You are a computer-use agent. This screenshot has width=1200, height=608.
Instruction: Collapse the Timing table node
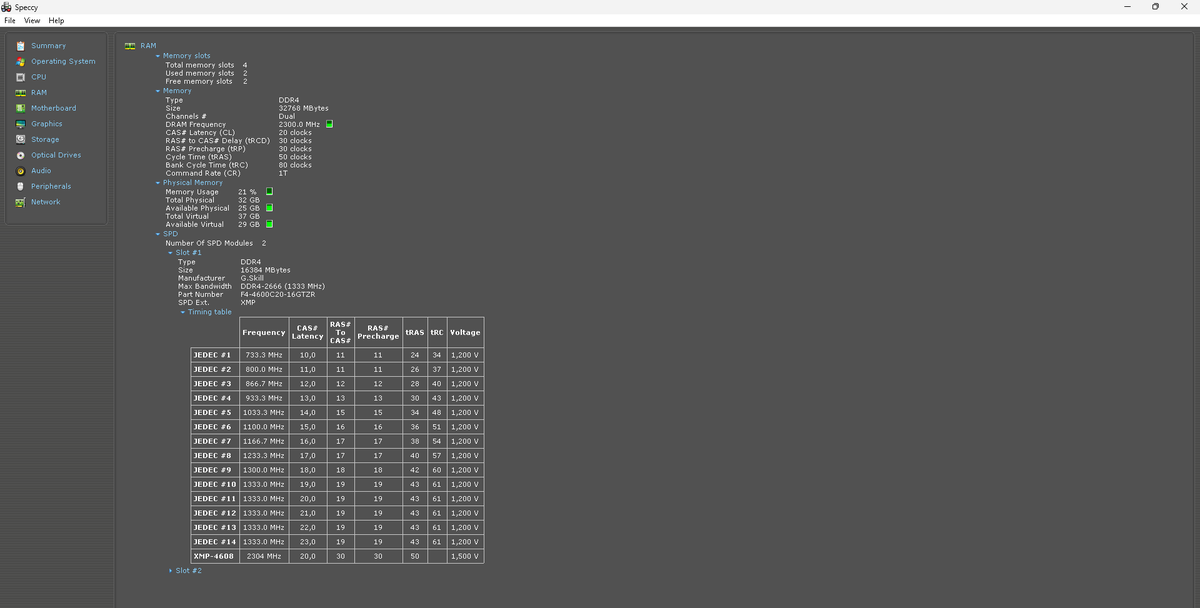click(x=183, y=312)
